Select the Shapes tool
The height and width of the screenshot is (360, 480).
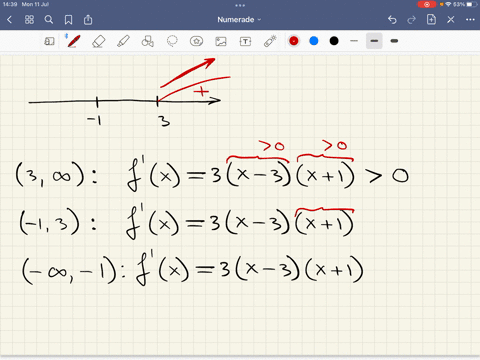point(147,41)
